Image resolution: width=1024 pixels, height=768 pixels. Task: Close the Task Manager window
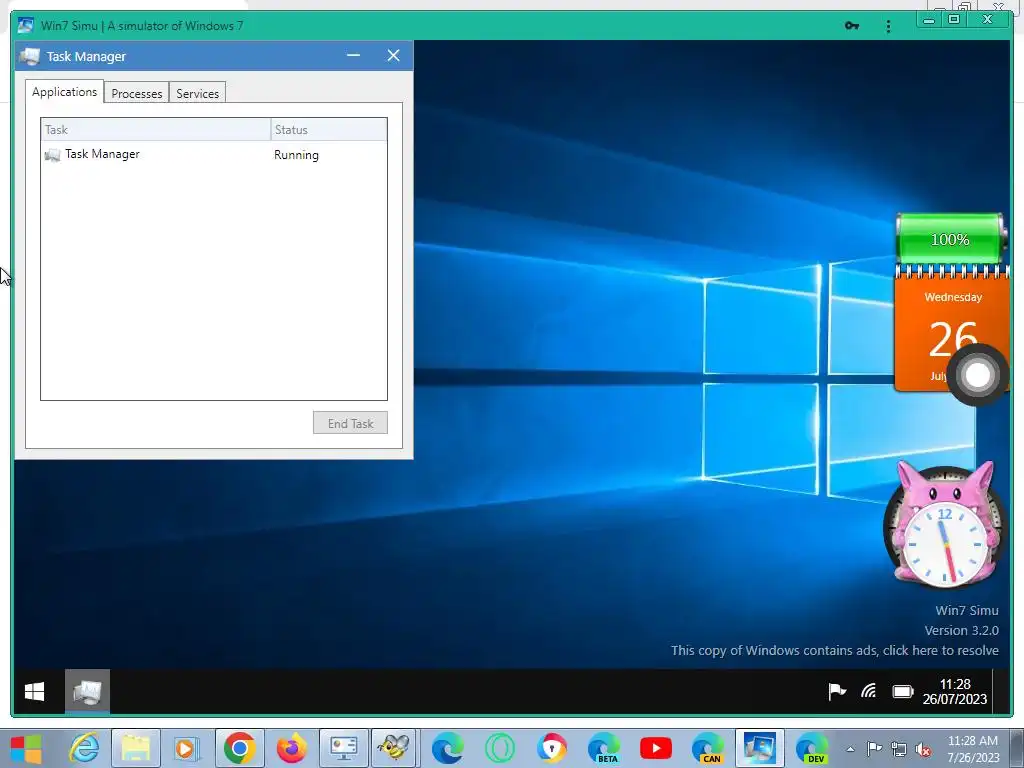pyautogui.click(x=393, y=56)
